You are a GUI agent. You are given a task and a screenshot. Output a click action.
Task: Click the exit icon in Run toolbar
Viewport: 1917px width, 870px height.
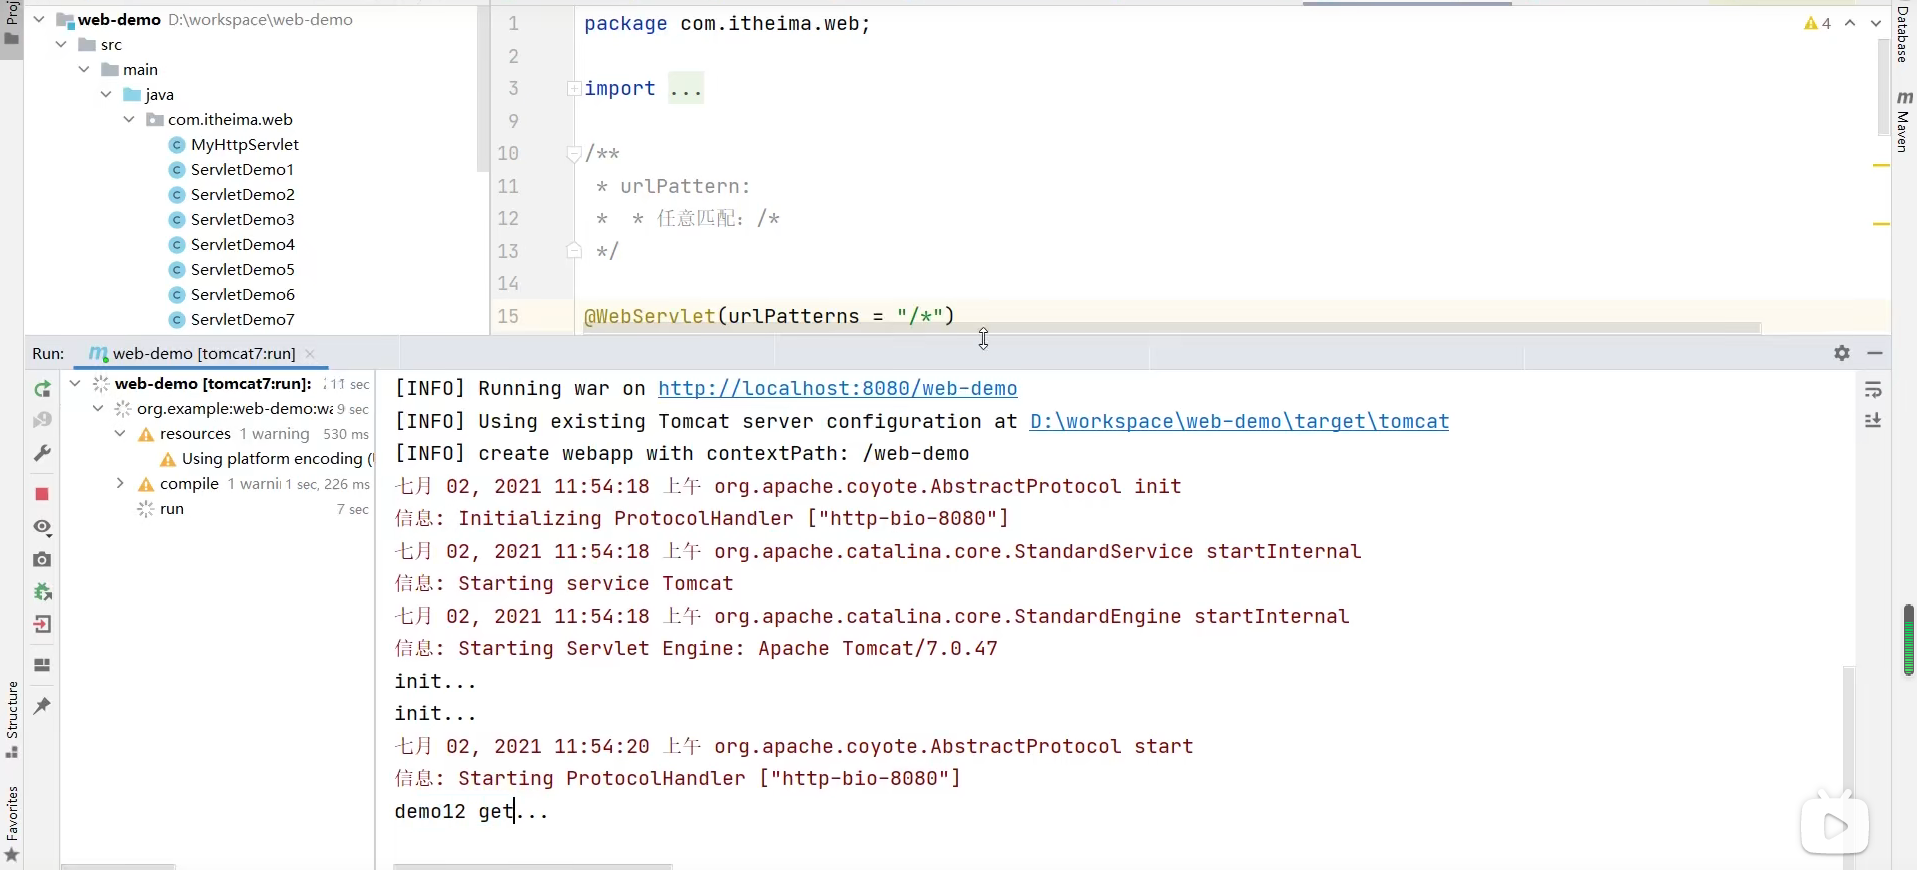[42, 624]
